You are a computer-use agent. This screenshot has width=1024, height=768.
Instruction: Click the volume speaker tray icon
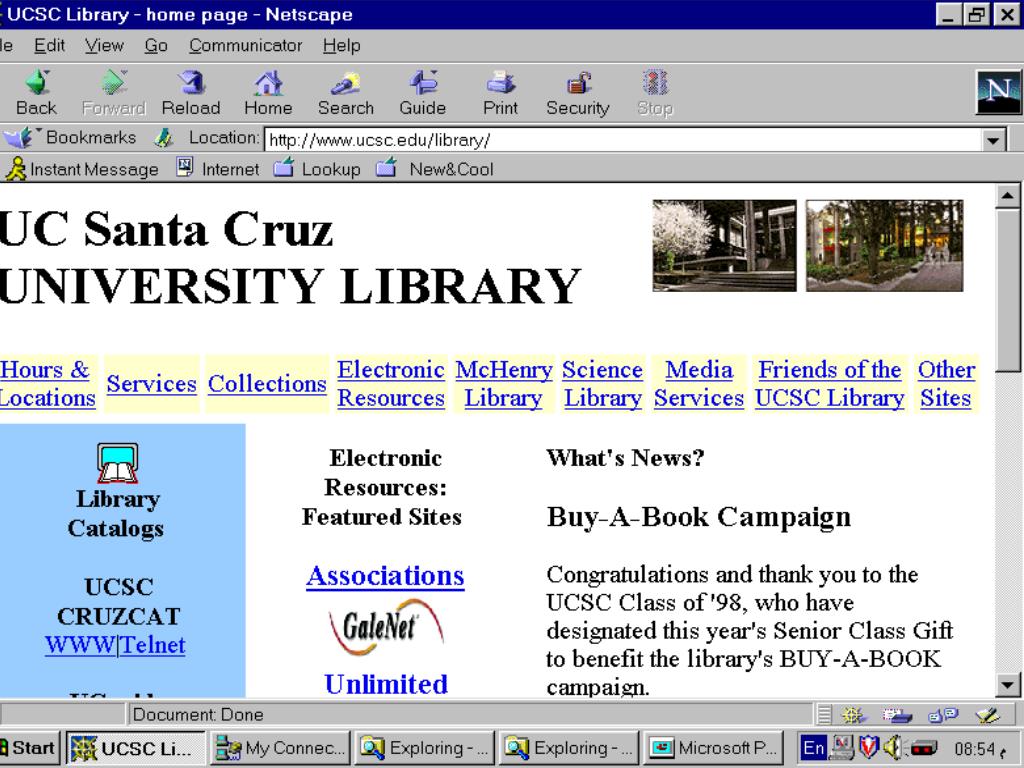coord(893,747)
